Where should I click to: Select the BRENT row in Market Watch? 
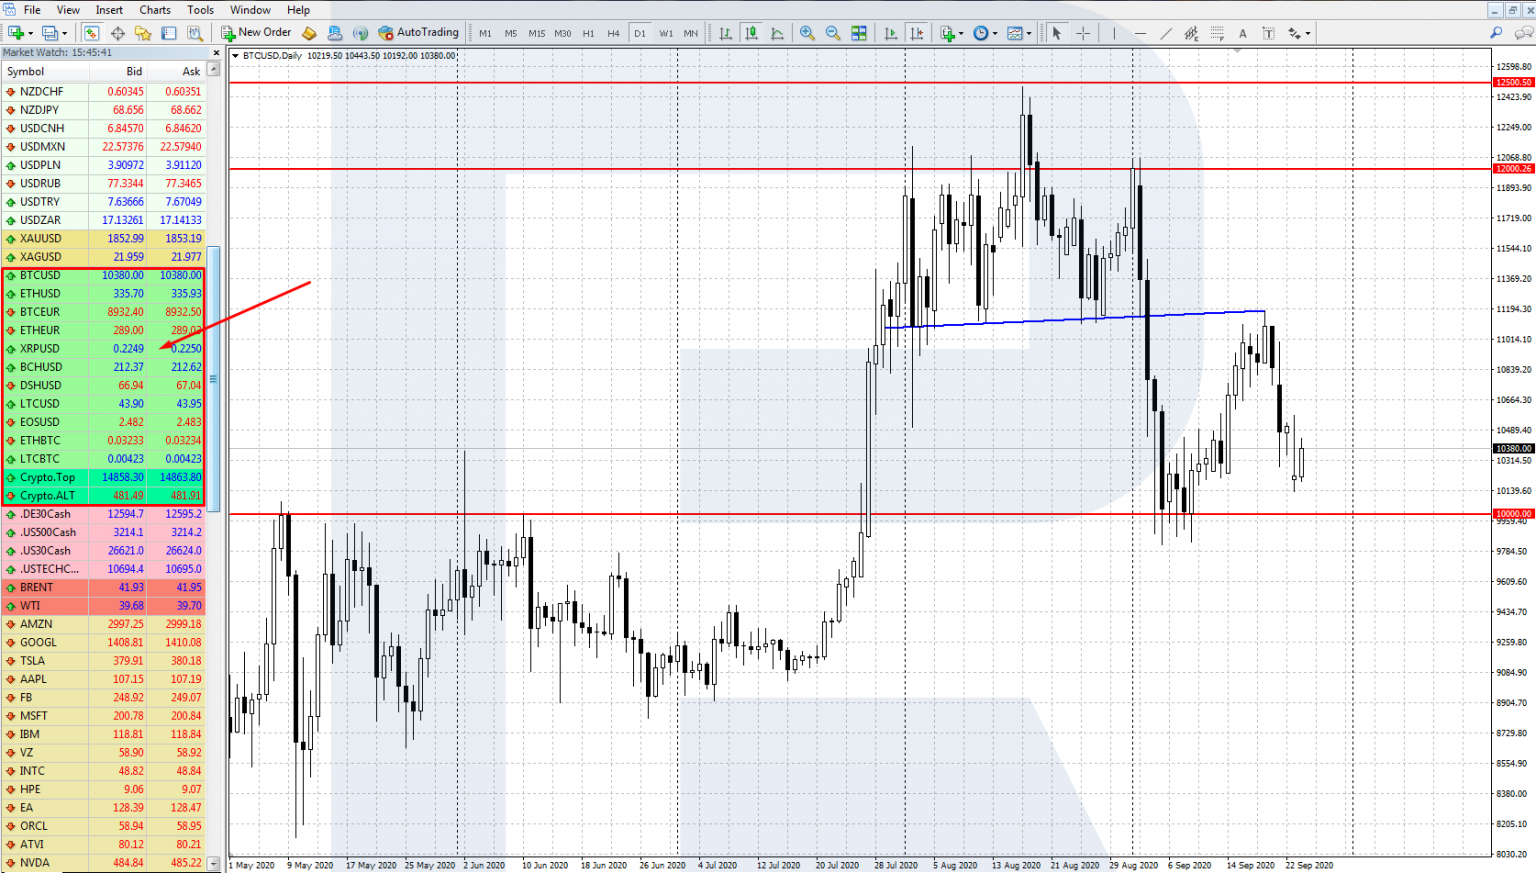pos(104,587)
